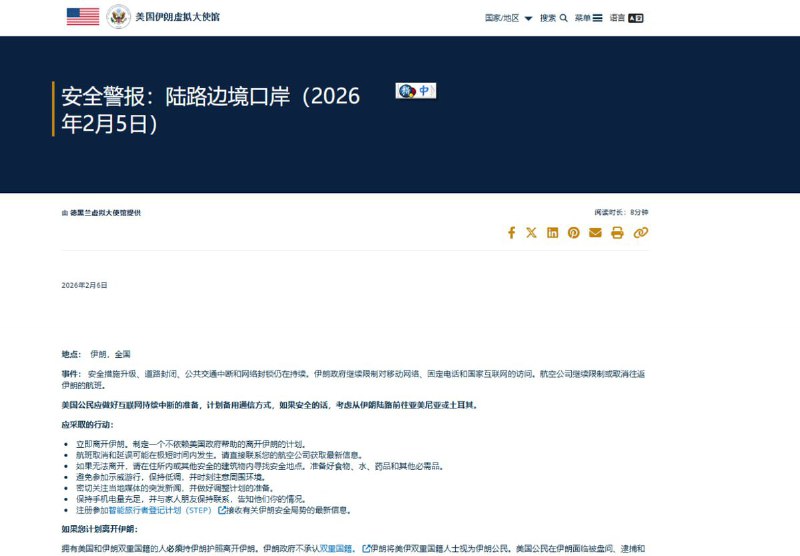Click the 保持手机电量充足 bullet item
The height and width of the screenshot is (556, 800).
point(191,499)
